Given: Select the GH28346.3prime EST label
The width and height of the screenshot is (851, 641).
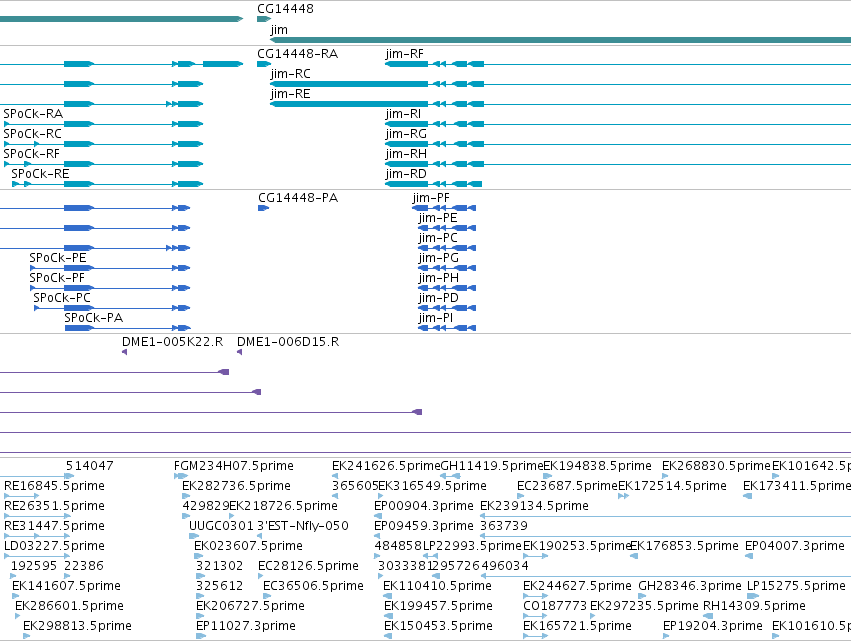Looking at the screenshot, I should 690,587.
